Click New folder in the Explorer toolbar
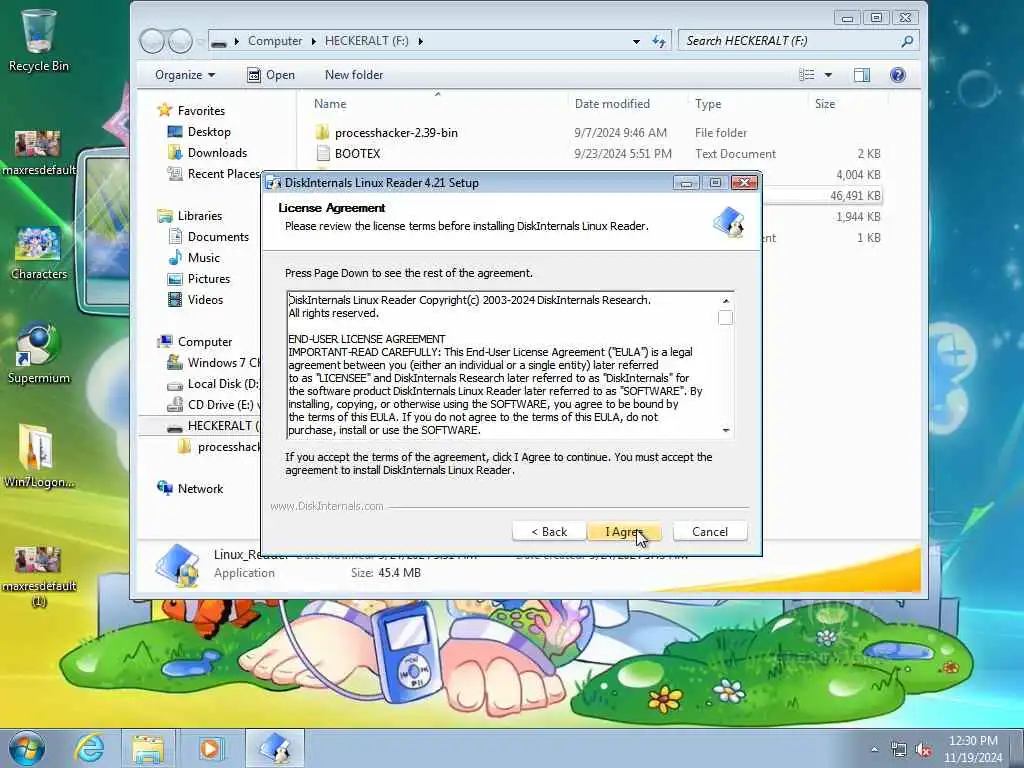Viewport: 1024px width, 768px height. click(x=354, y=75)
